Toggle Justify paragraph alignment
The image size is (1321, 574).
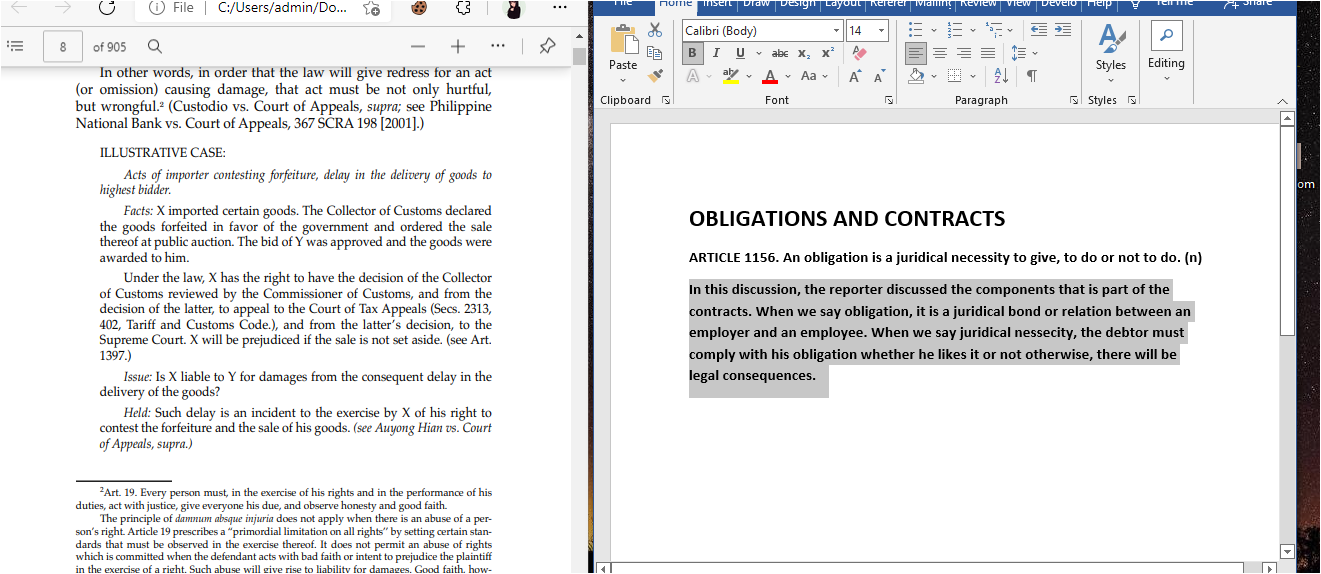click(988, 53)
